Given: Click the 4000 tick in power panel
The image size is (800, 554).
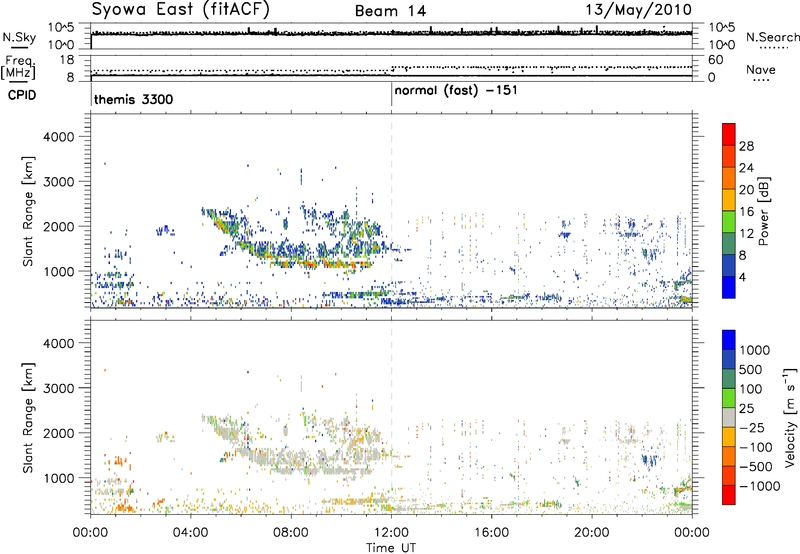Looking at the screenshot, I should (58, 137).
